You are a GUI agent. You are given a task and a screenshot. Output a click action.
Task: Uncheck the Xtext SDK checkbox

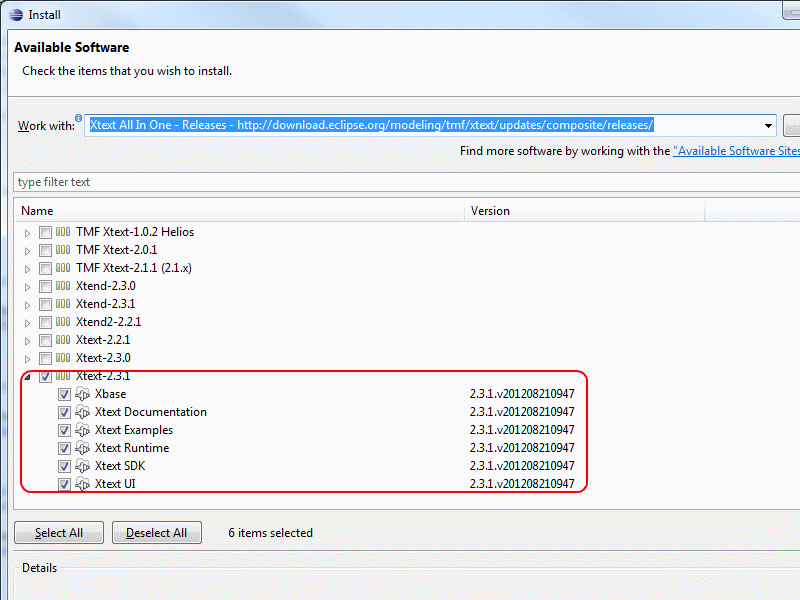click(x=64, y=466)
